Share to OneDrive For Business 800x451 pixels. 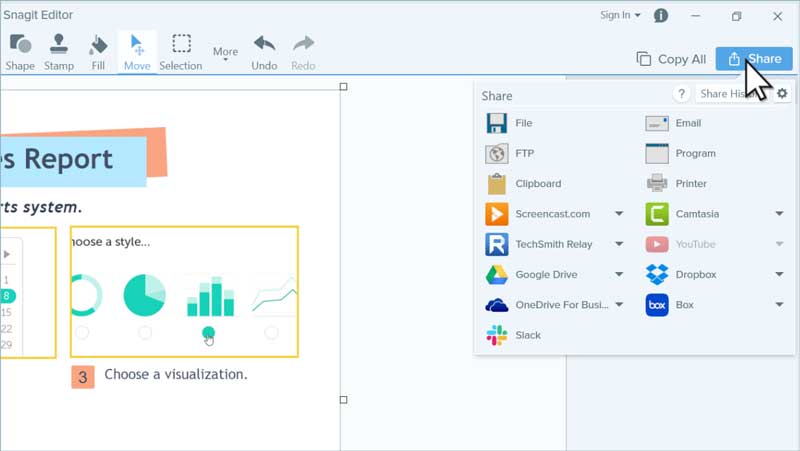tap(547, 305)
